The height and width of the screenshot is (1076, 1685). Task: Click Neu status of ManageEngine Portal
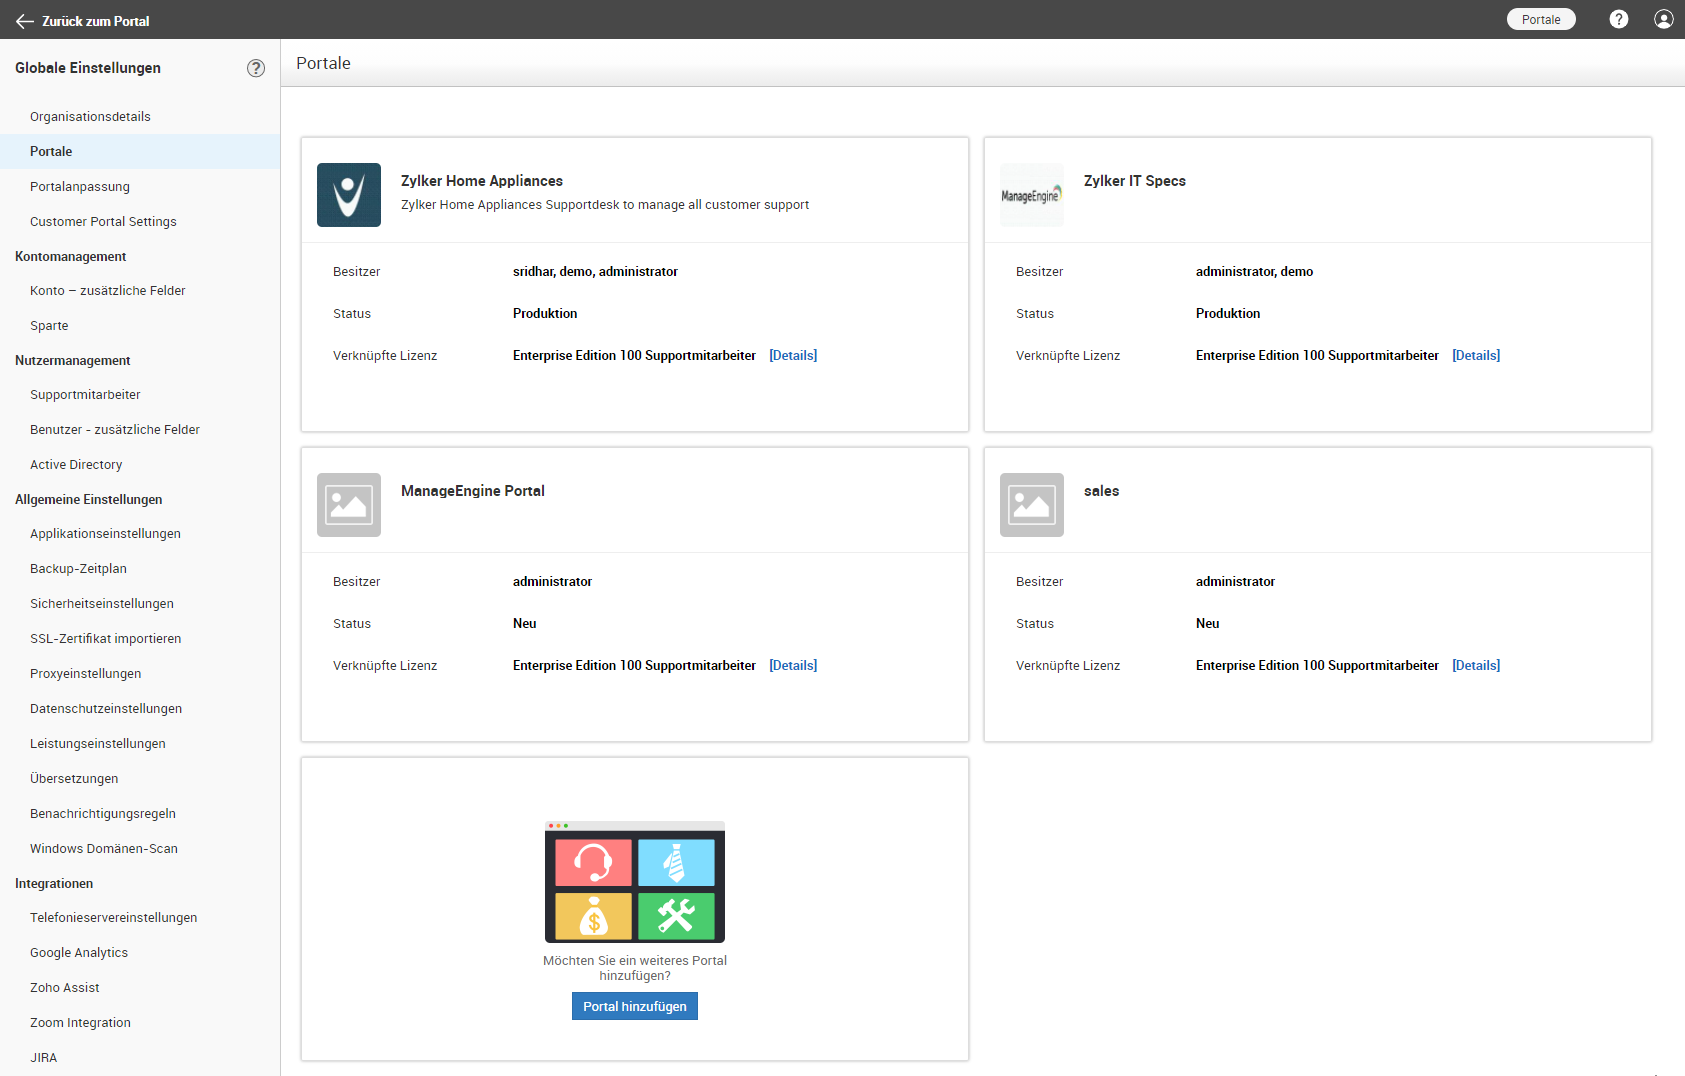[525, 624]
